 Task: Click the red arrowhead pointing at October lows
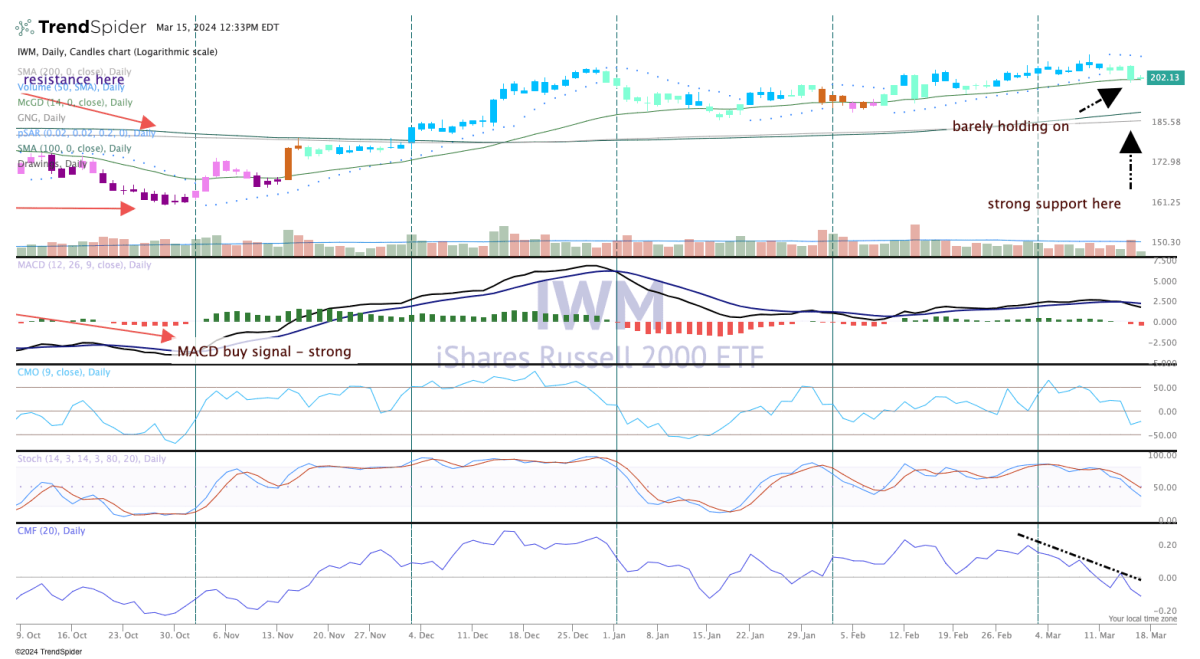[127, 208]
